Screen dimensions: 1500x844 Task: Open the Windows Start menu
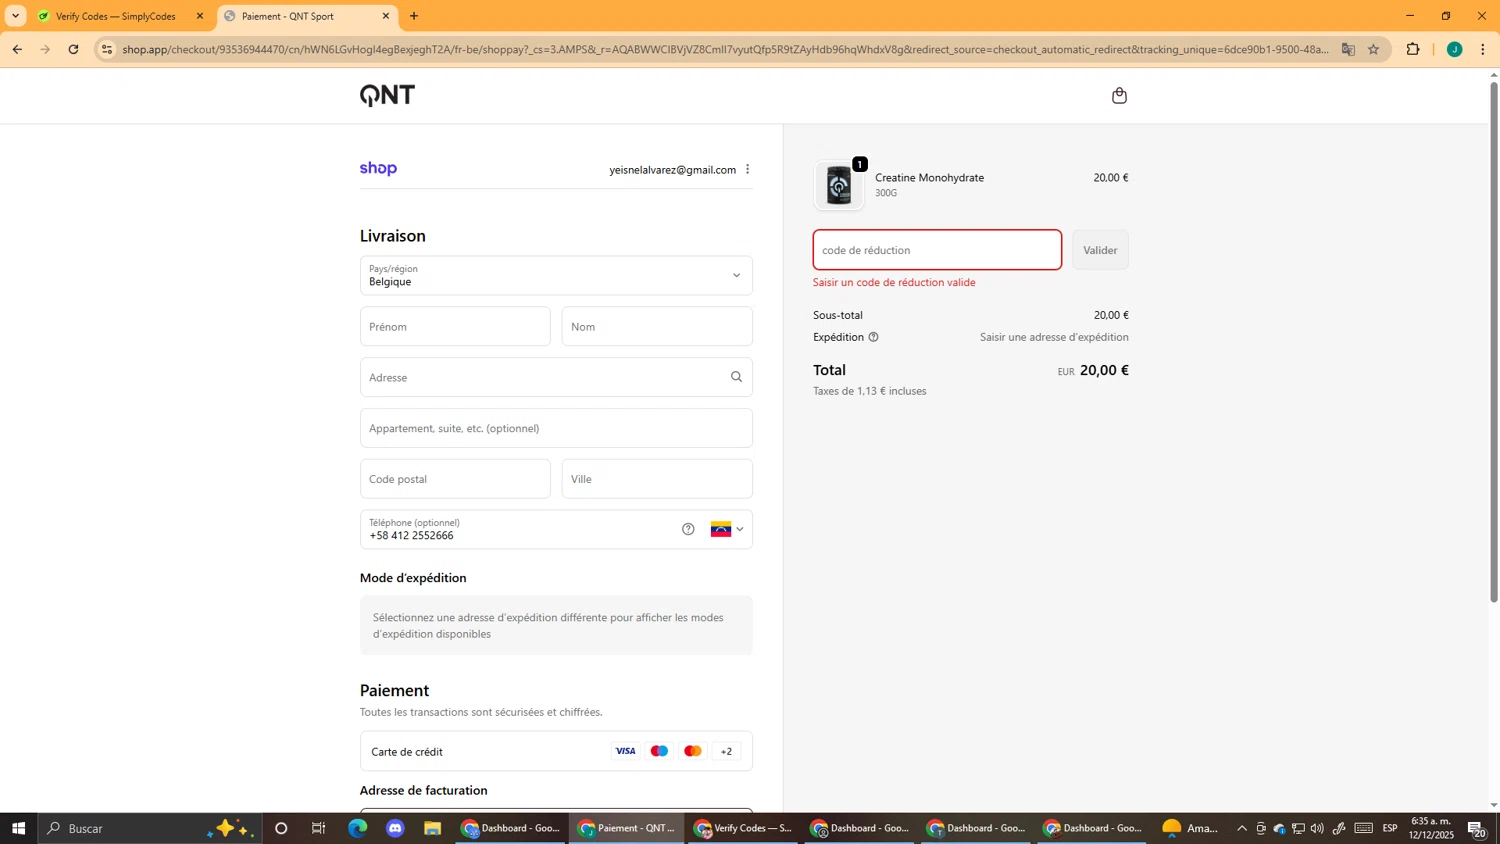(x=18, y=828)
